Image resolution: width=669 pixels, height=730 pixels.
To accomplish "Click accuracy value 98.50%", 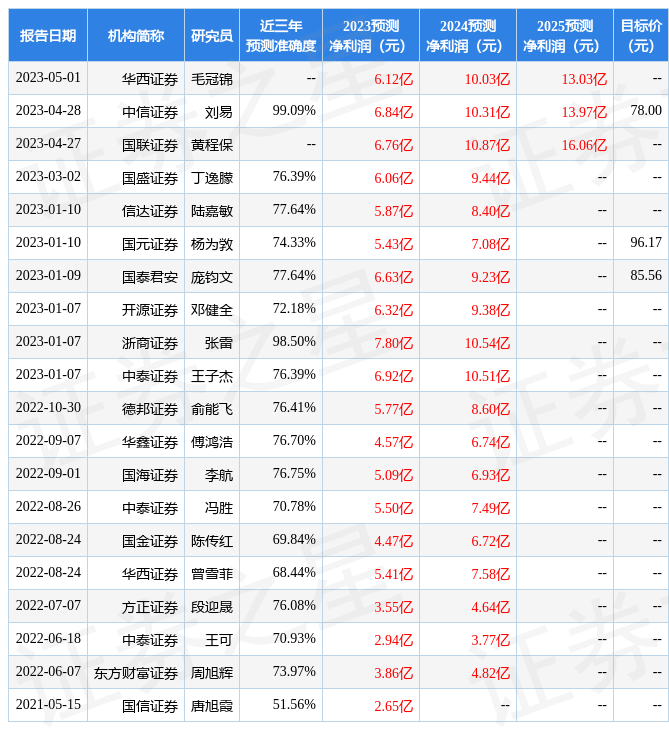I will pos(294,342).
